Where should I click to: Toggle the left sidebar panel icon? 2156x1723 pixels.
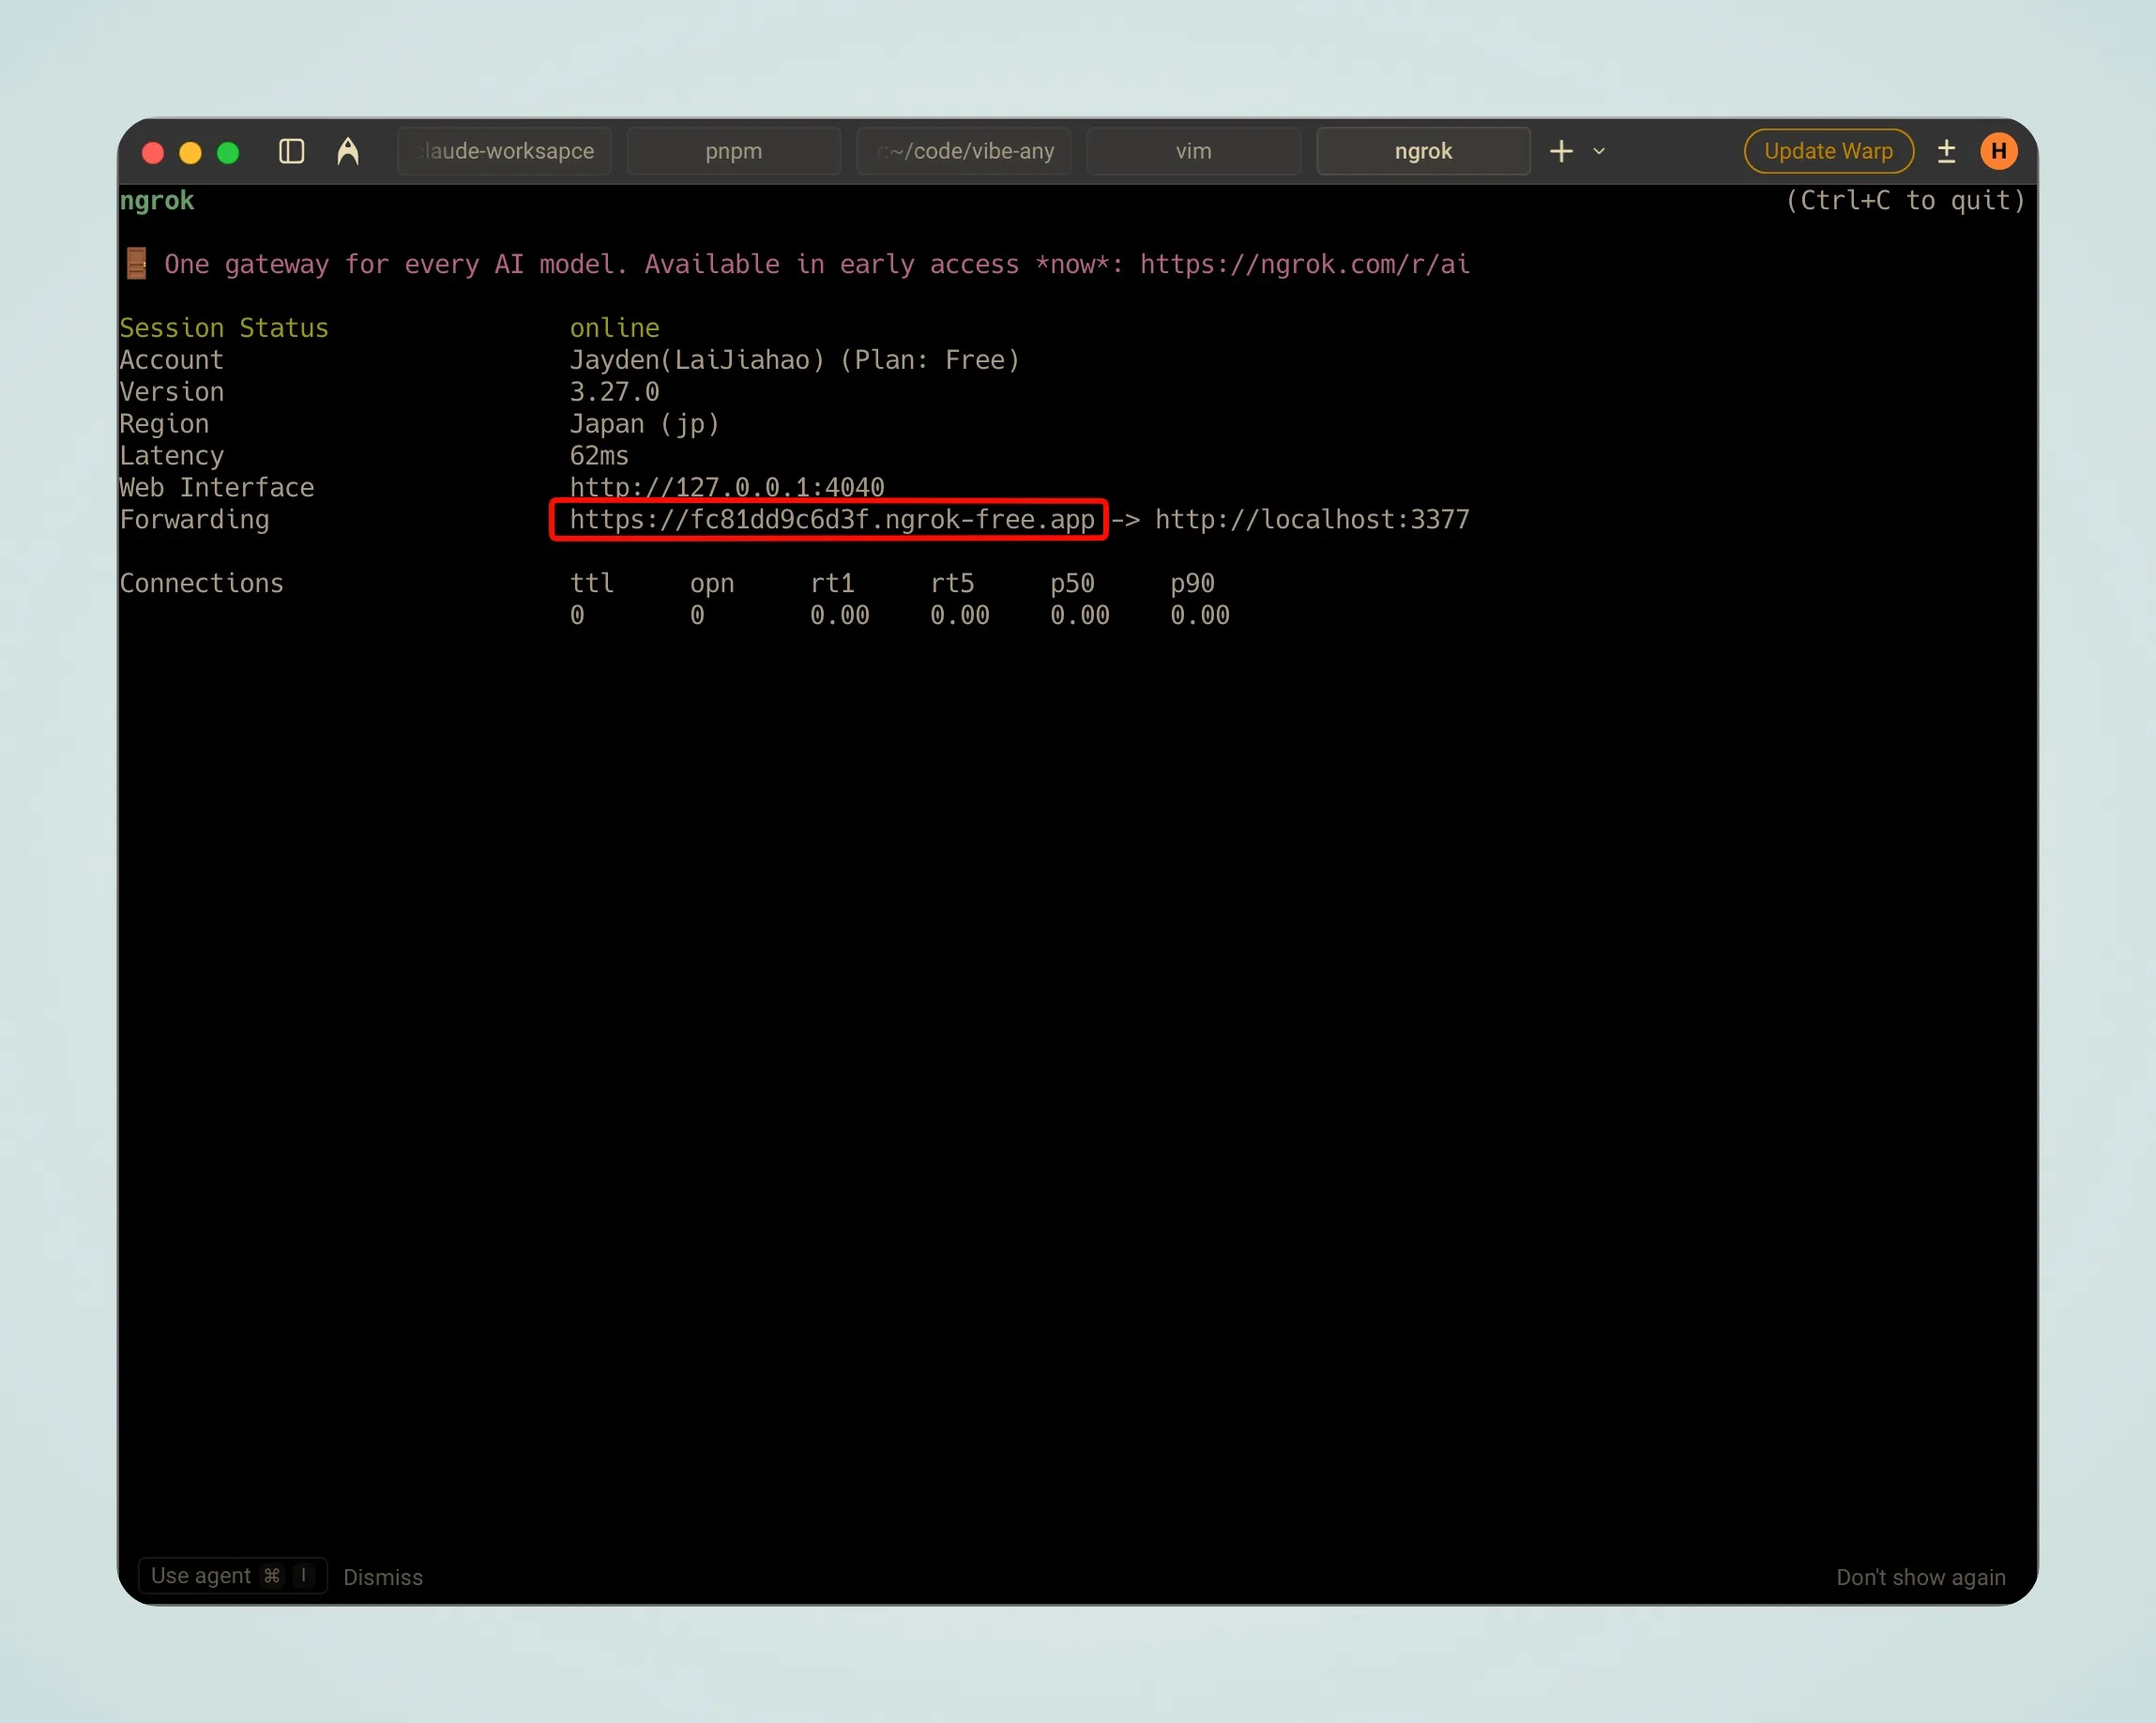click(x=291, y=151)
